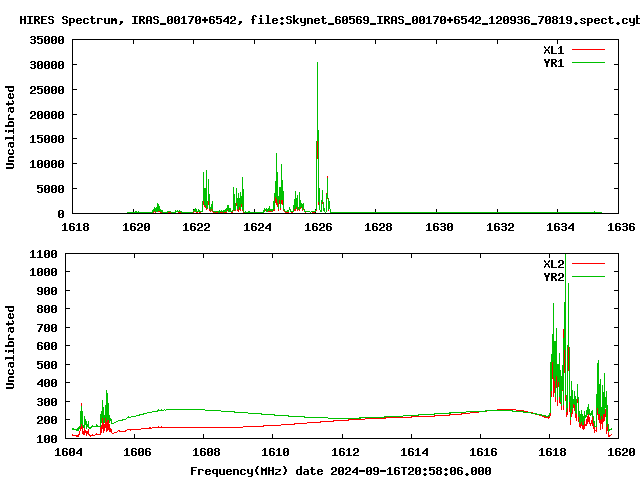Click the 600 y-axis tick label
The height and width of the screenshot is (480, 640).
pyautogui.click(x=47, y=346)
